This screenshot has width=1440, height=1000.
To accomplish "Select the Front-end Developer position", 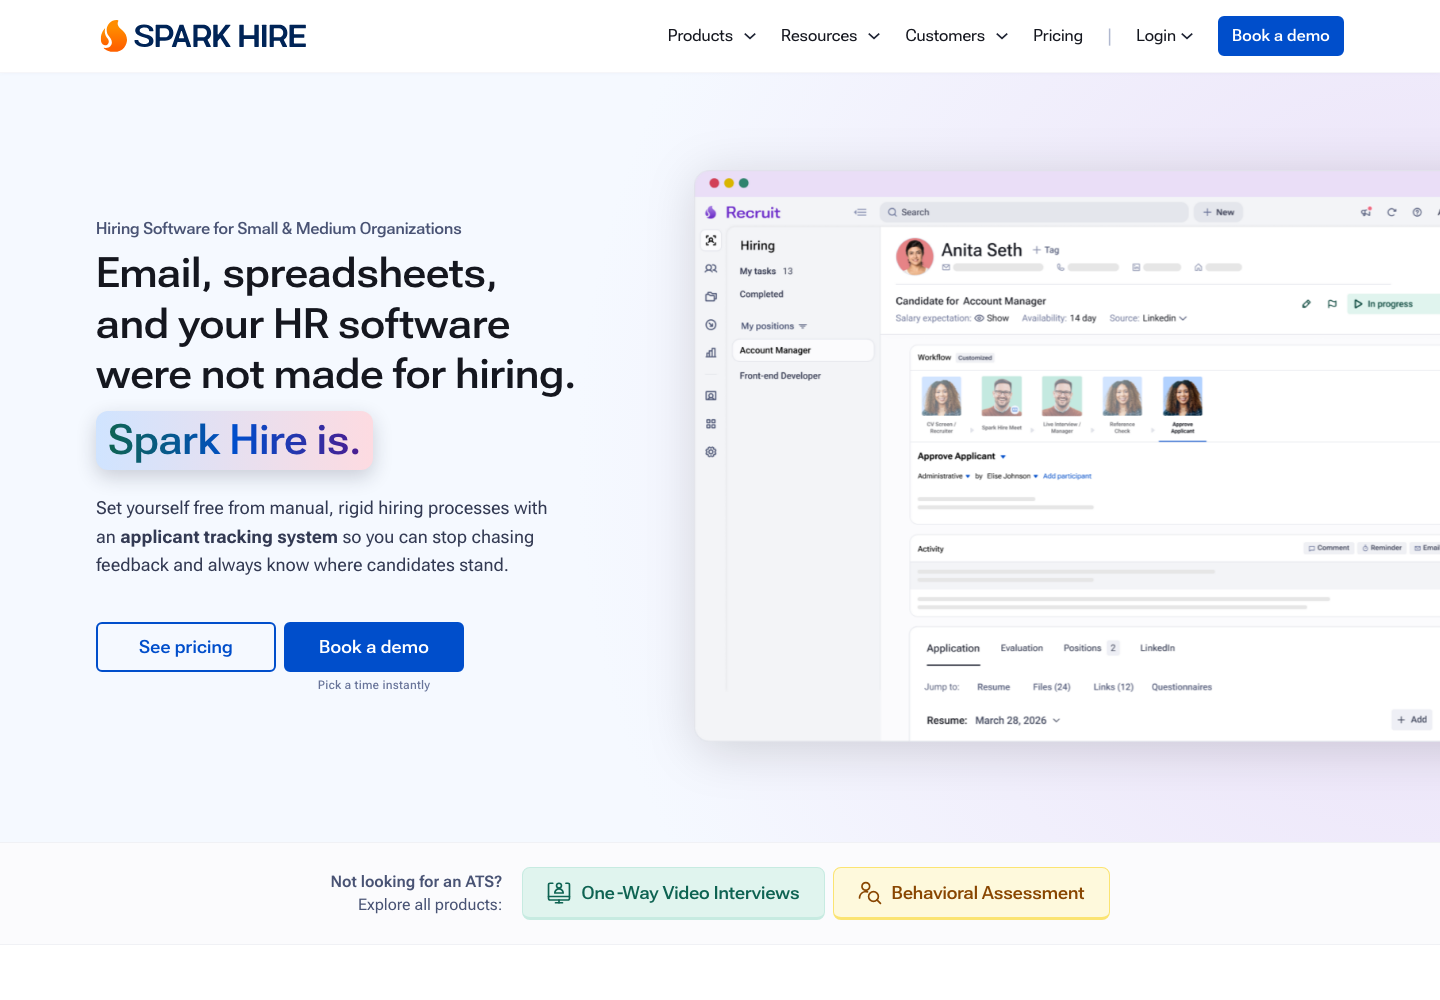I will click(x=780, y=376).
